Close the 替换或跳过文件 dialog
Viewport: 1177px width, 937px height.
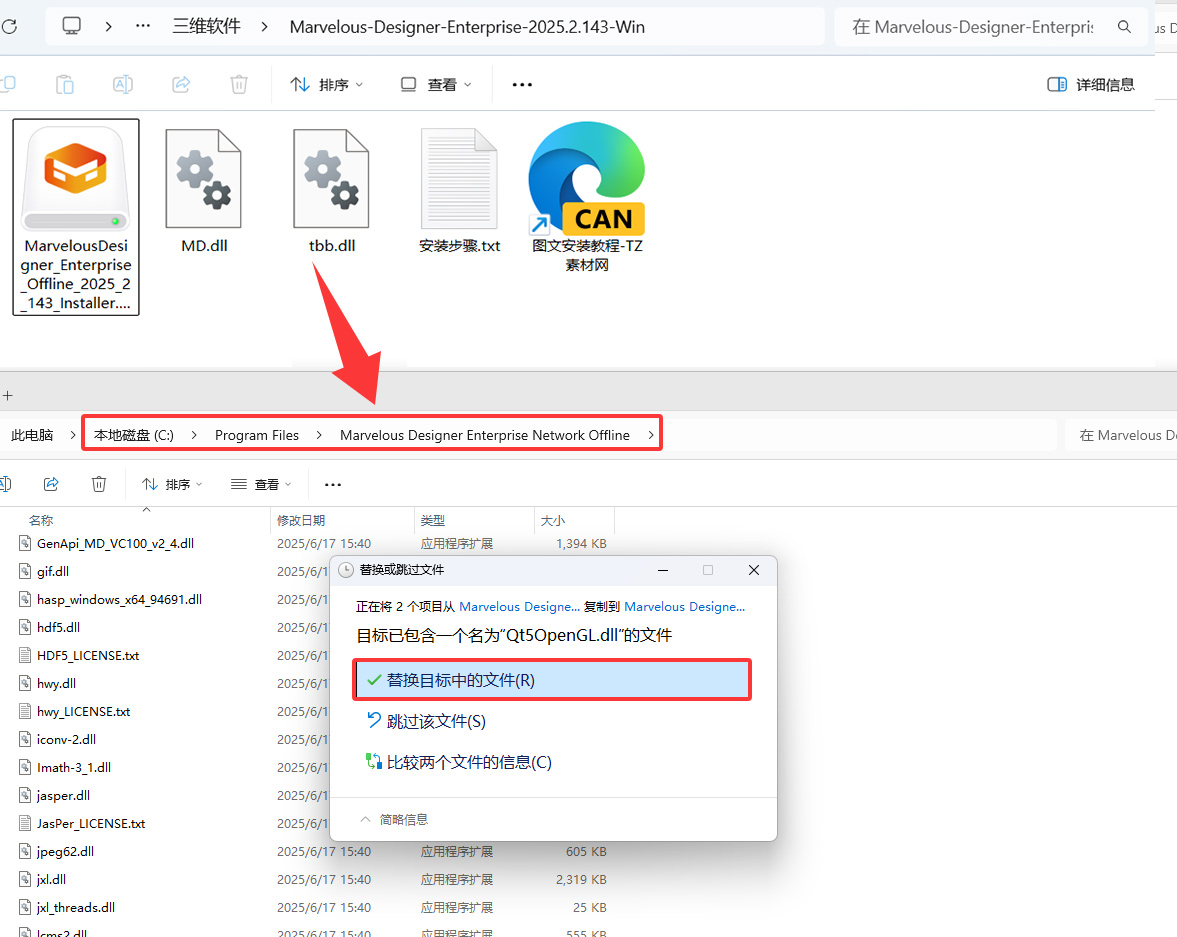point(754,570)
